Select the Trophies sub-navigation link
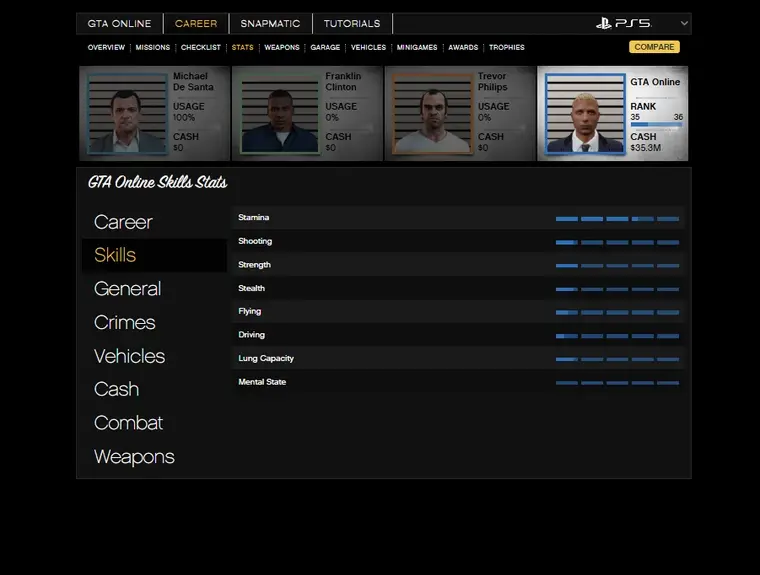Viewport: 760px width, 575px height. point(506,47)
